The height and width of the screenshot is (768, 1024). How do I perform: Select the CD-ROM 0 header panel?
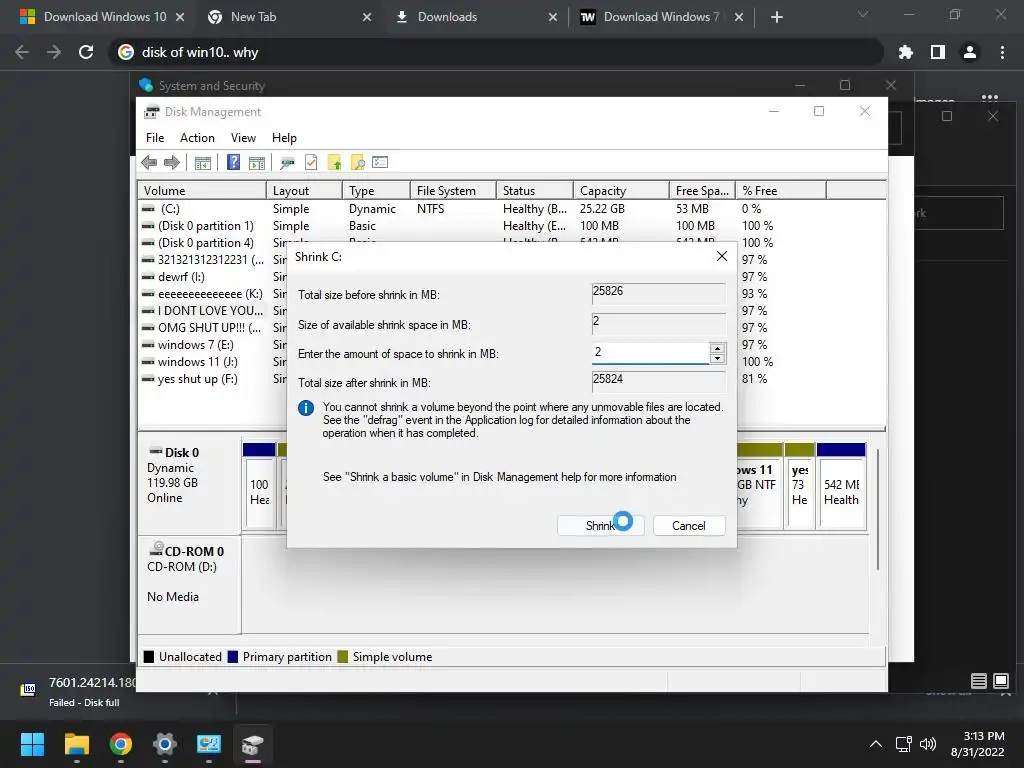point(189,584)
